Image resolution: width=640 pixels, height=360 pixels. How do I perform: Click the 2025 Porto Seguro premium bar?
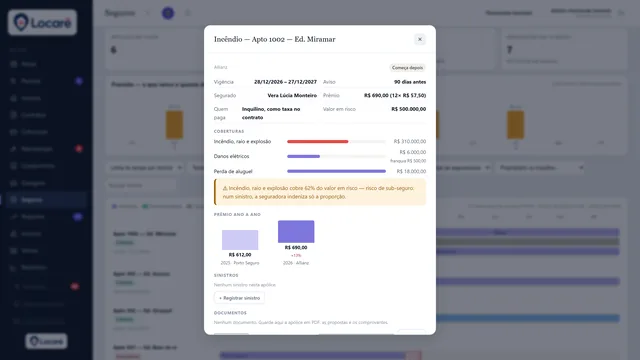(x=240, y=240)
